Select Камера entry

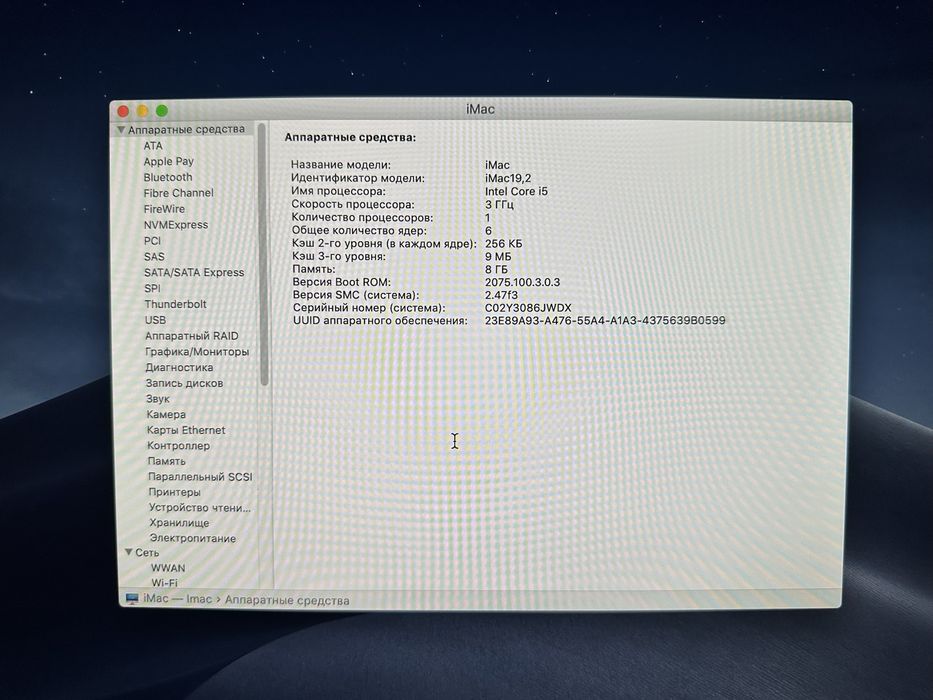pyautogui.click(x=166, y=414)
